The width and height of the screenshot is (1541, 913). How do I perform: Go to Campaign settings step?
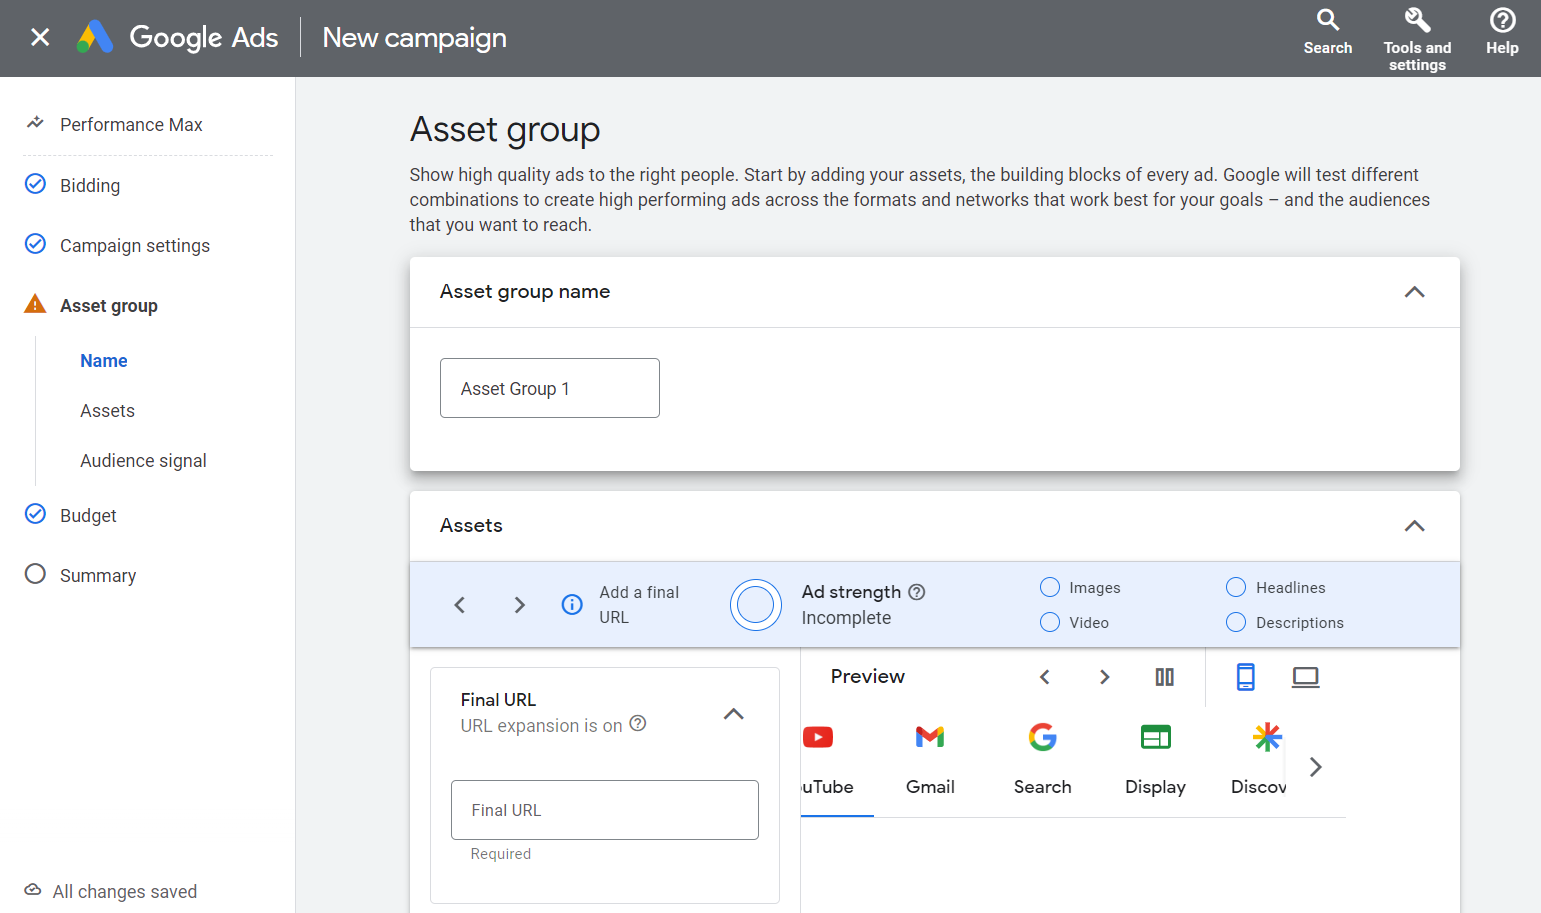coord(135,246)
